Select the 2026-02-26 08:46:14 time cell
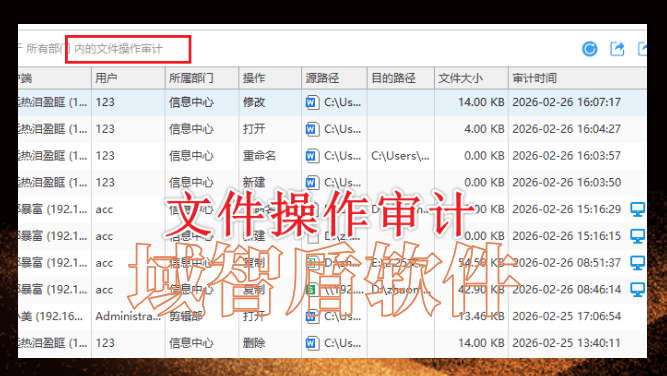The height and width of the screenshot is (376, 667). click(567, 289)
